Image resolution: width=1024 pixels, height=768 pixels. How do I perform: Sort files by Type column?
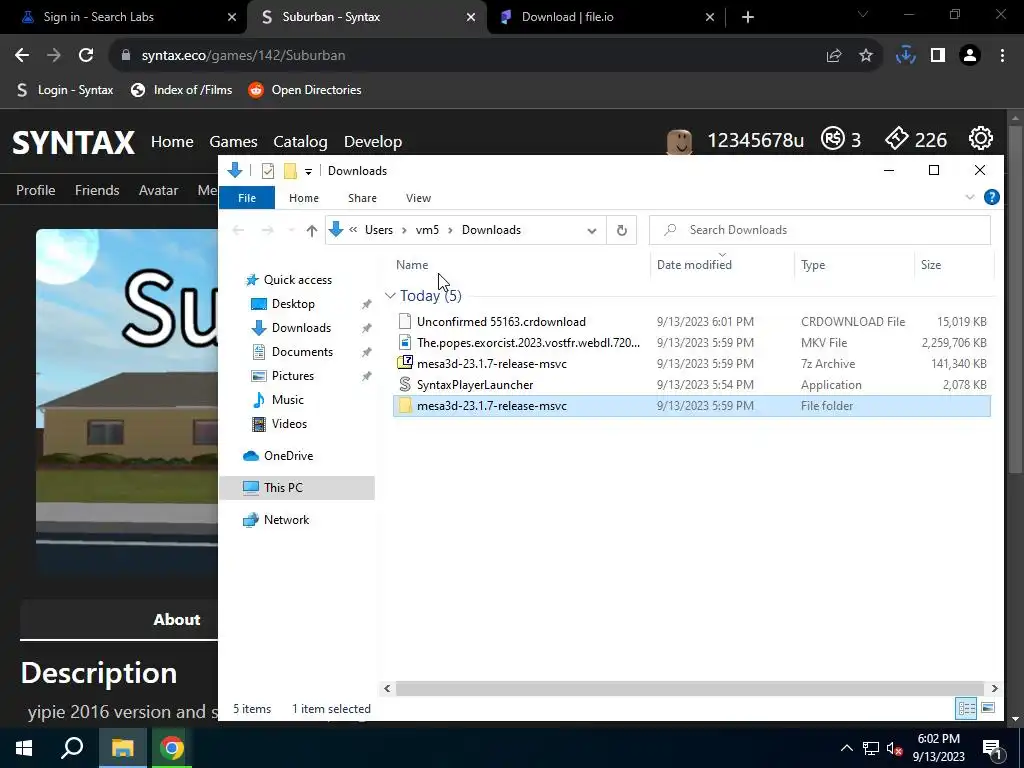(x=813, y=264)
